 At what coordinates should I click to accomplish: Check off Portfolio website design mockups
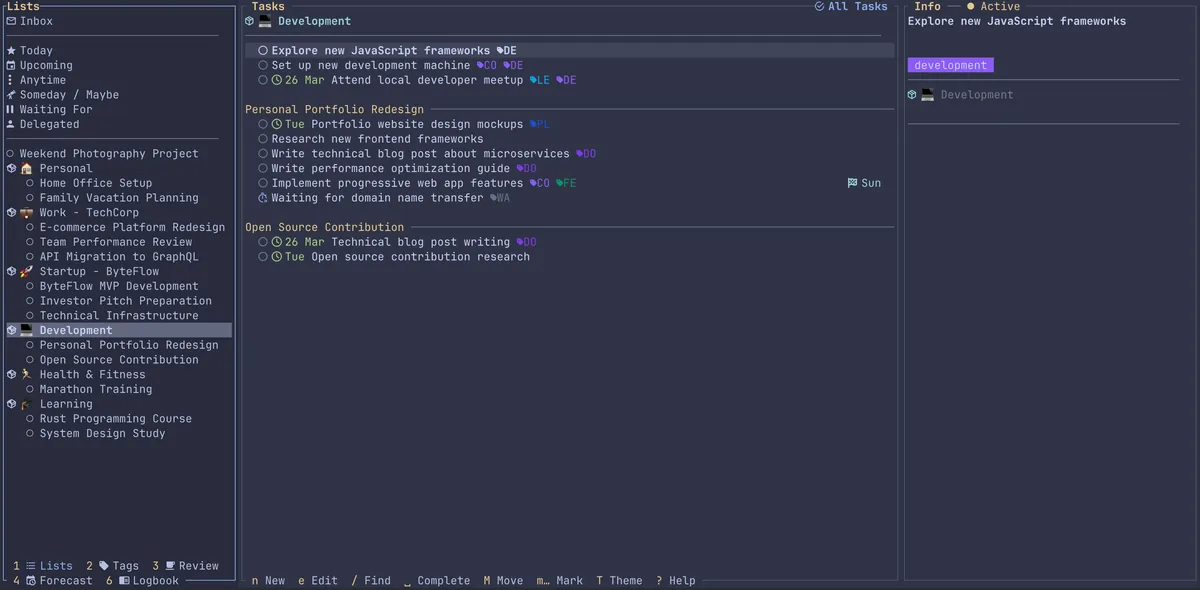pyautogui.click(x=263, y=124)
